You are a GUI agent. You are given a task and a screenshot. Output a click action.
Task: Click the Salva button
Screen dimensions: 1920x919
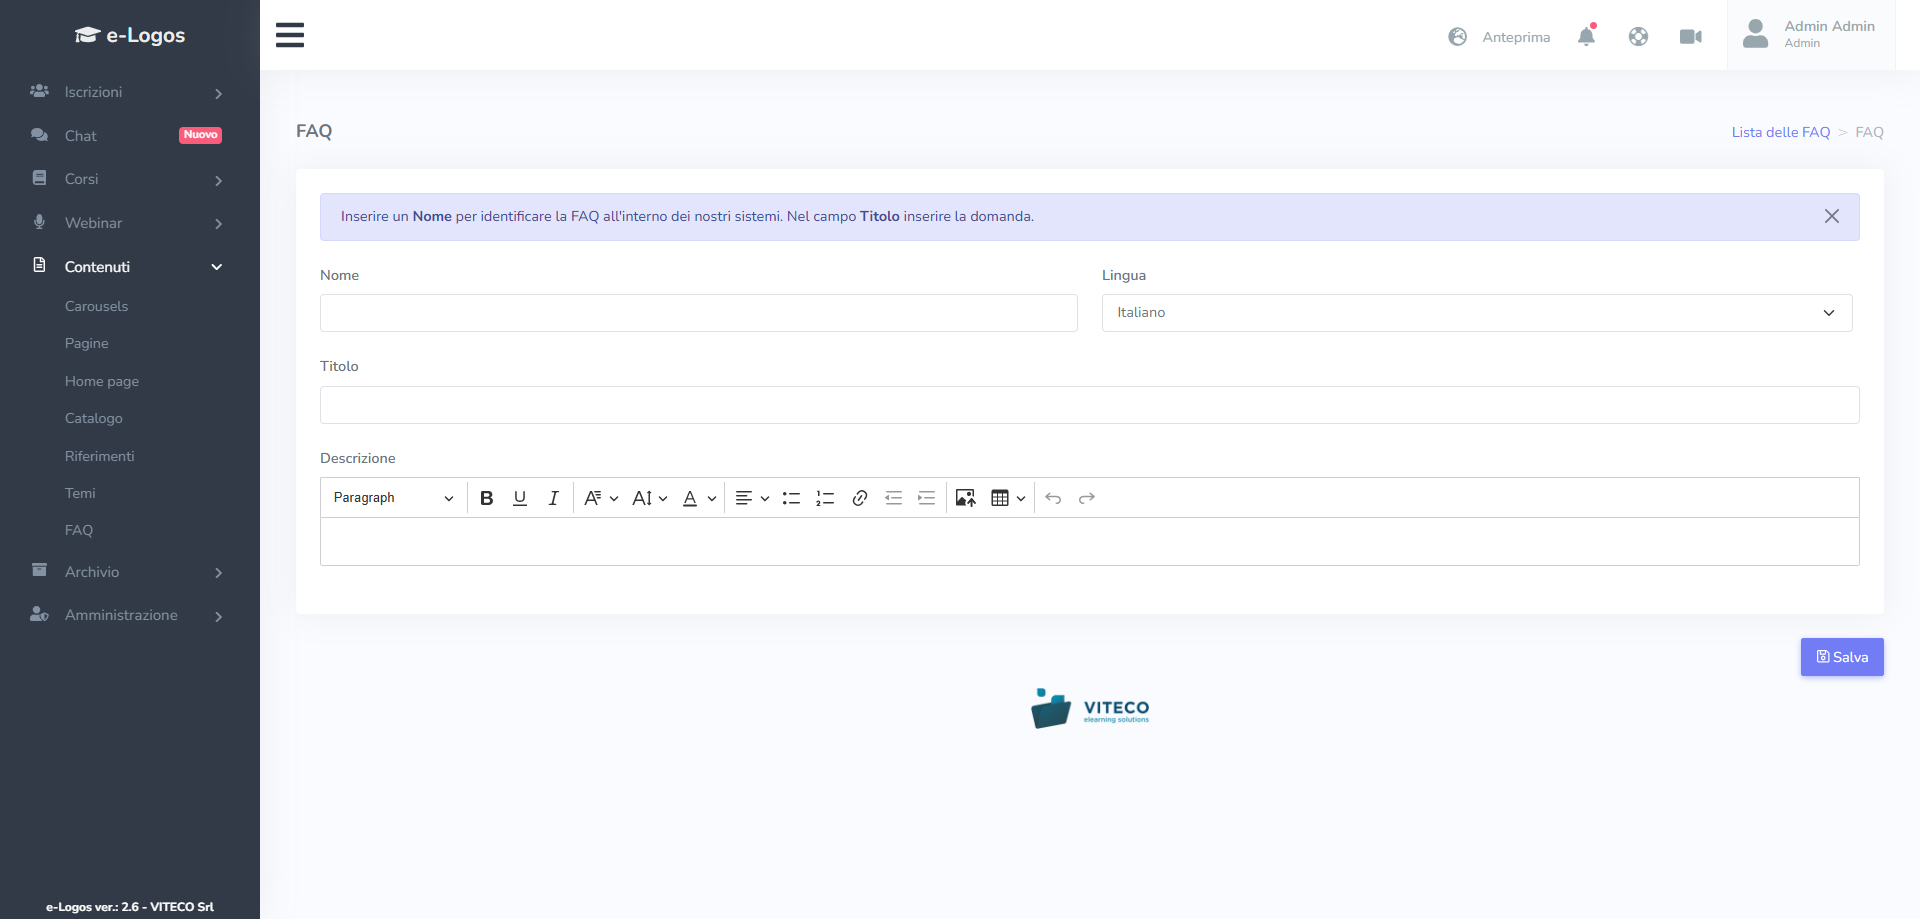tap(1842, 657)
